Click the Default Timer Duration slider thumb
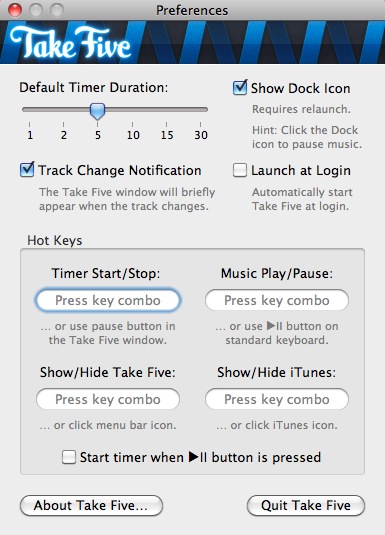385x535 pixels. pos(97,112)
